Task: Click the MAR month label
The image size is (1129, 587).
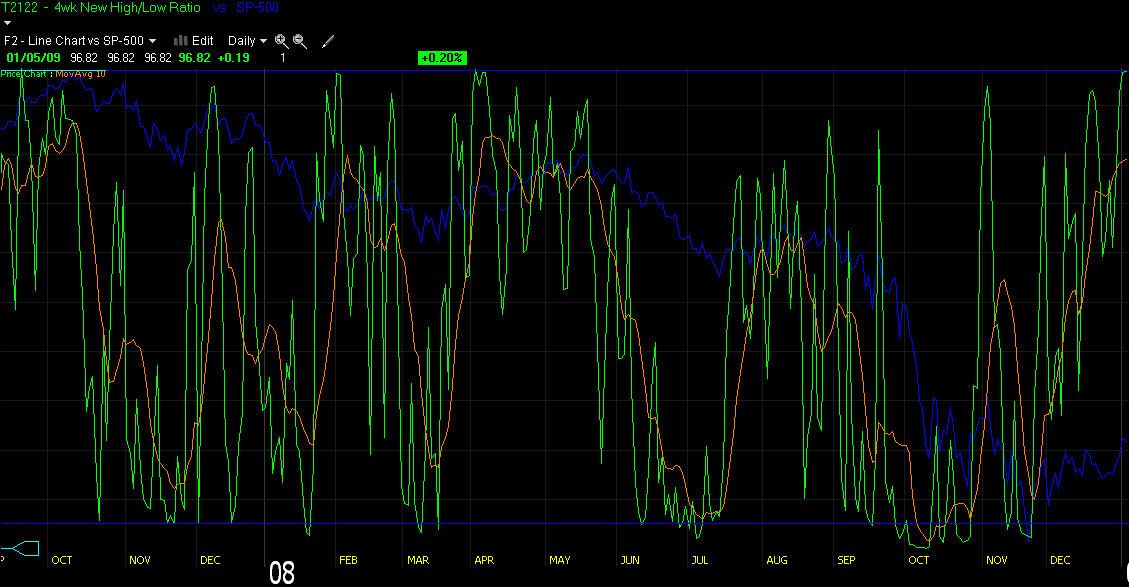Action: (x=418, y=560)
